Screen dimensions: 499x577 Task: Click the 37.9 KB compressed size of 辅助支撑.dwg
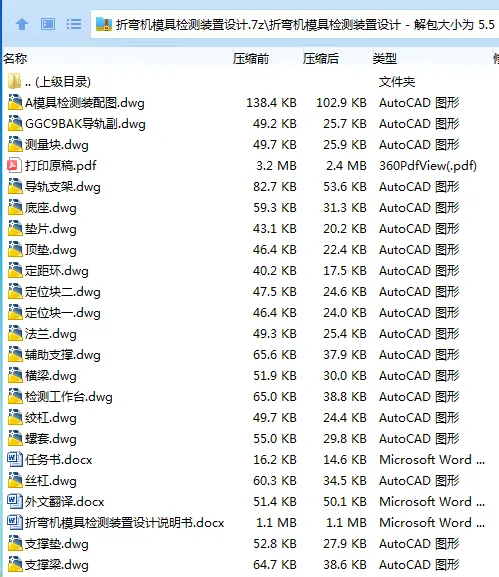pos(345,354)
